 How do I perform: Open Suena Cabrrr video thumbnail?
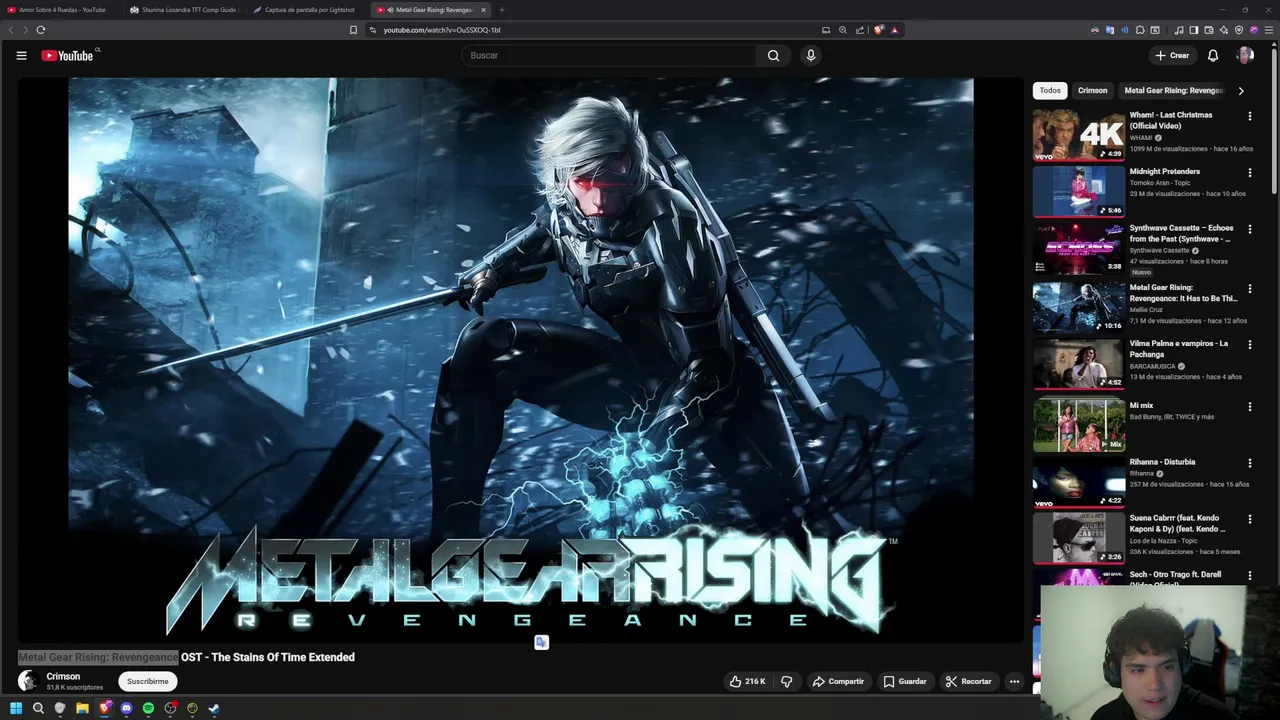point(1078,537)
